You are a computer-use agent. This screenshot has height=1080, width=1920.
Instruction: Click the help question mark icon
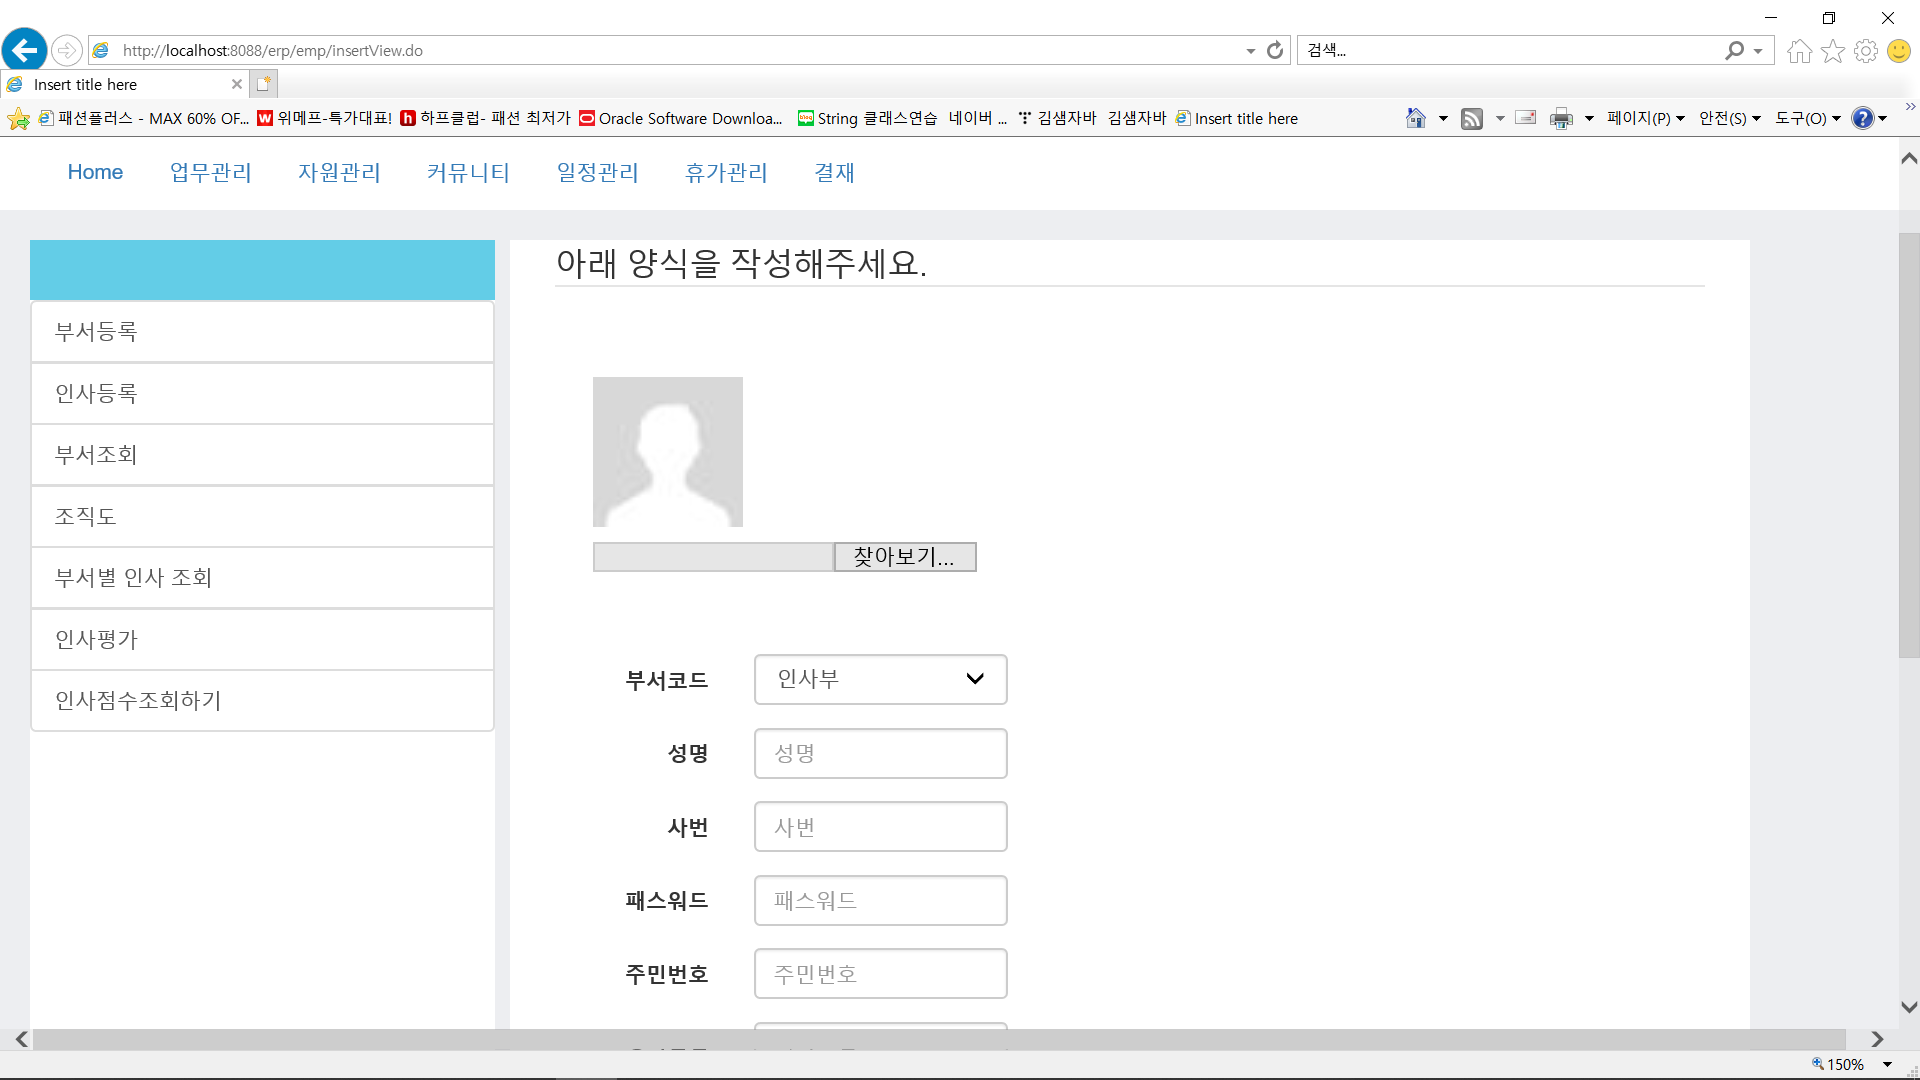click(1862, 118)
